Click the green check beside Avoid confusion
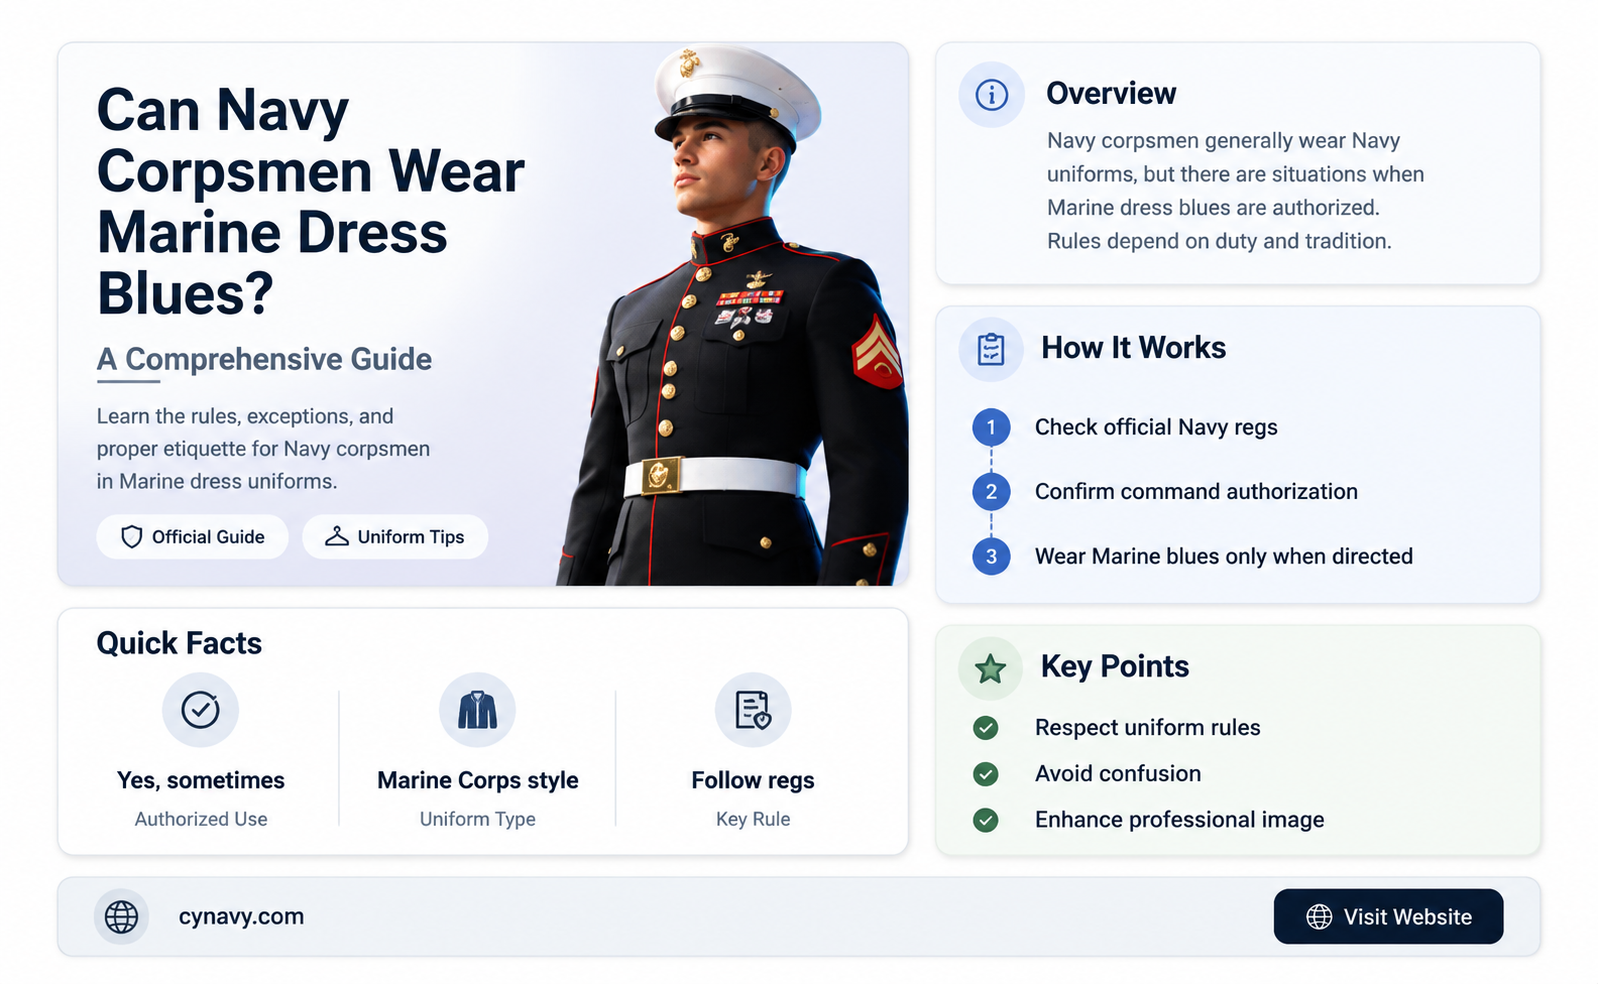The height and width of the screenshot is (984, 1598). [986, 774]
